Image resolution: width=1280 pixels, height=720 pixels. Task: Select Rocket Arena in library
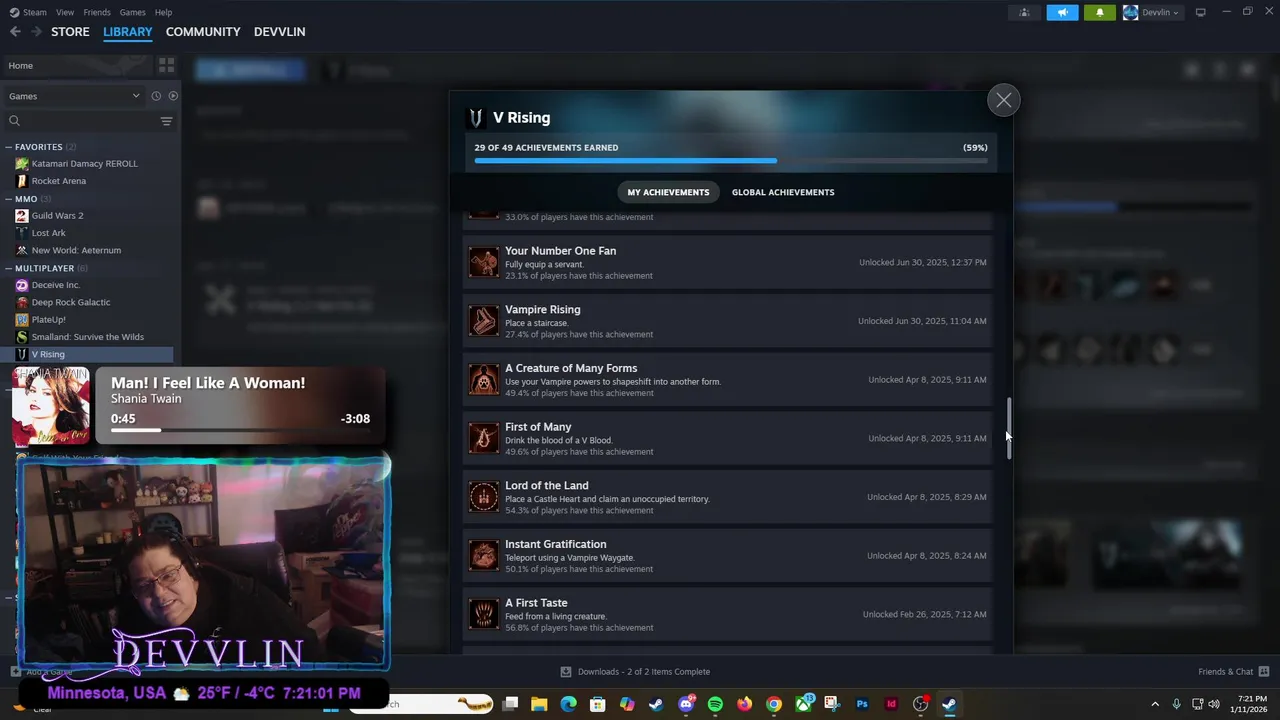[x=58, y=181]
